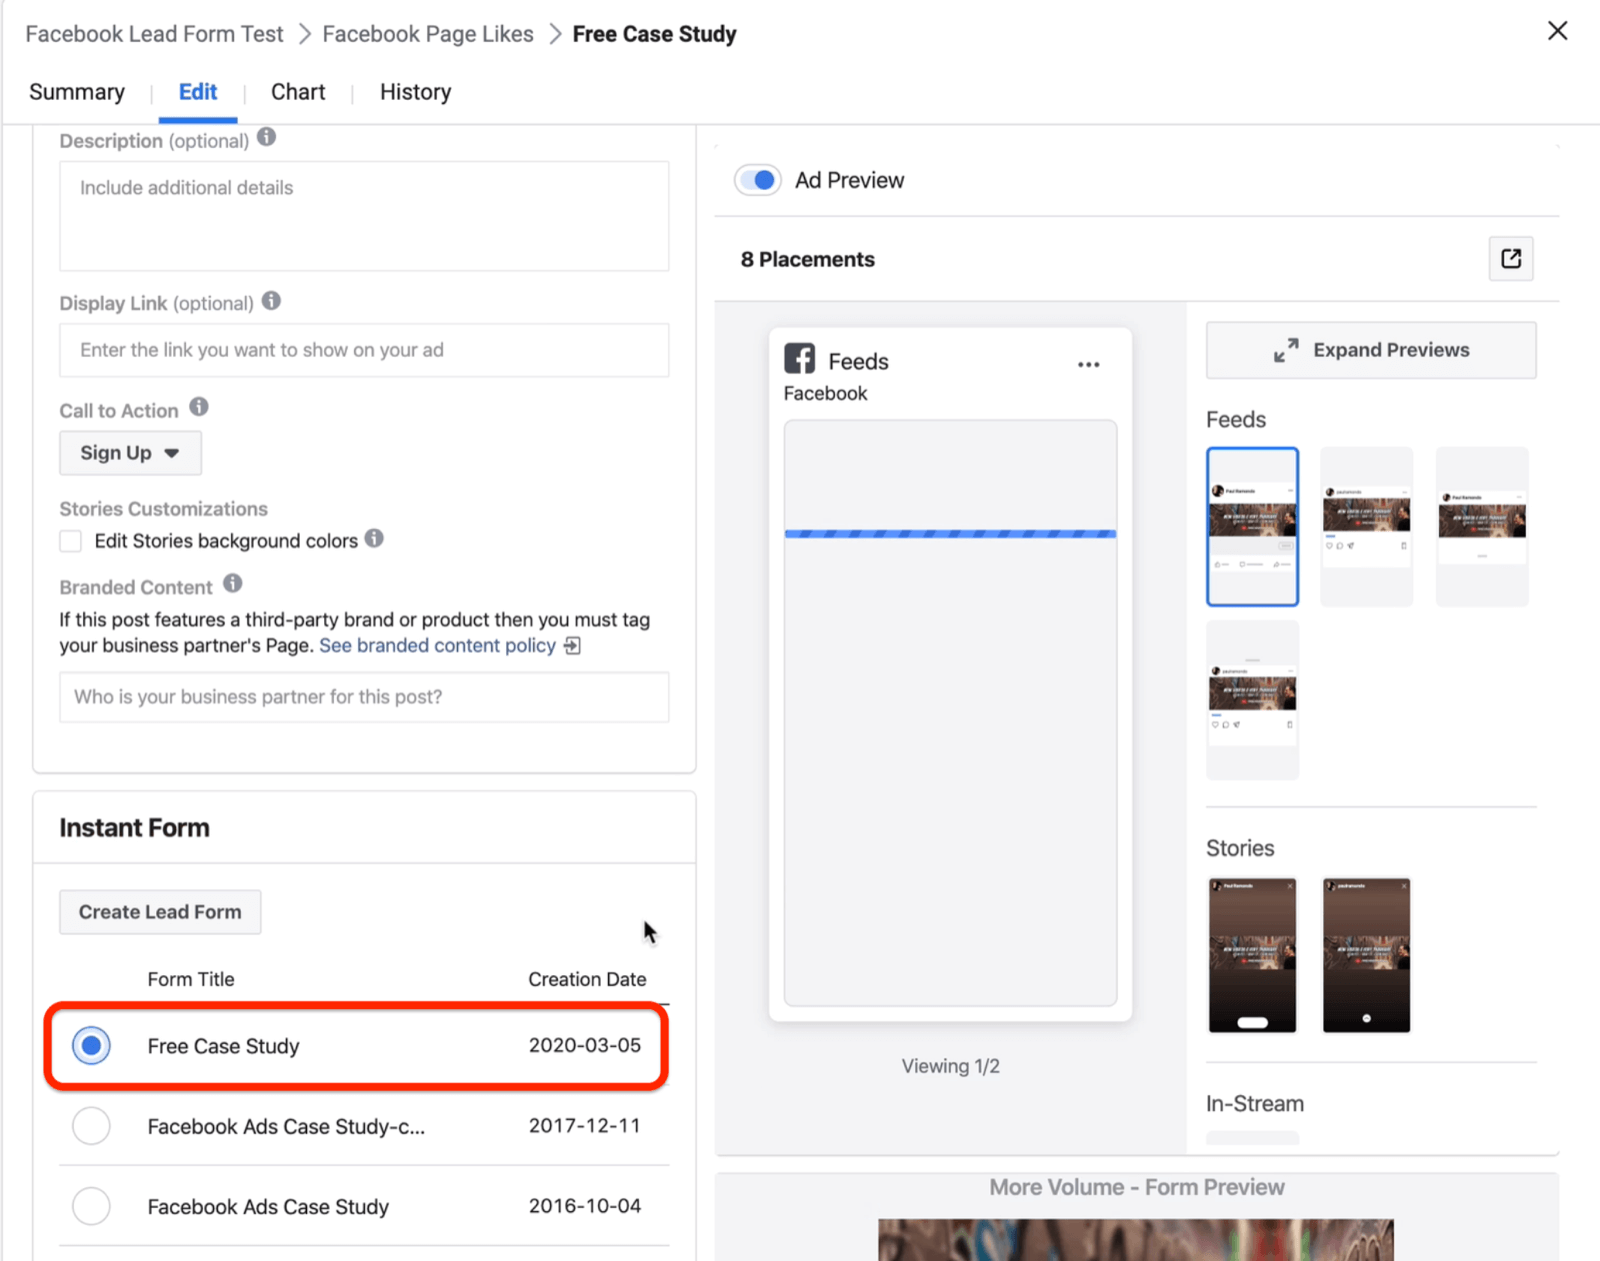Click the business partner input field
The height and width of the screenshot is (1261, 1600).
tap(364, 697)
